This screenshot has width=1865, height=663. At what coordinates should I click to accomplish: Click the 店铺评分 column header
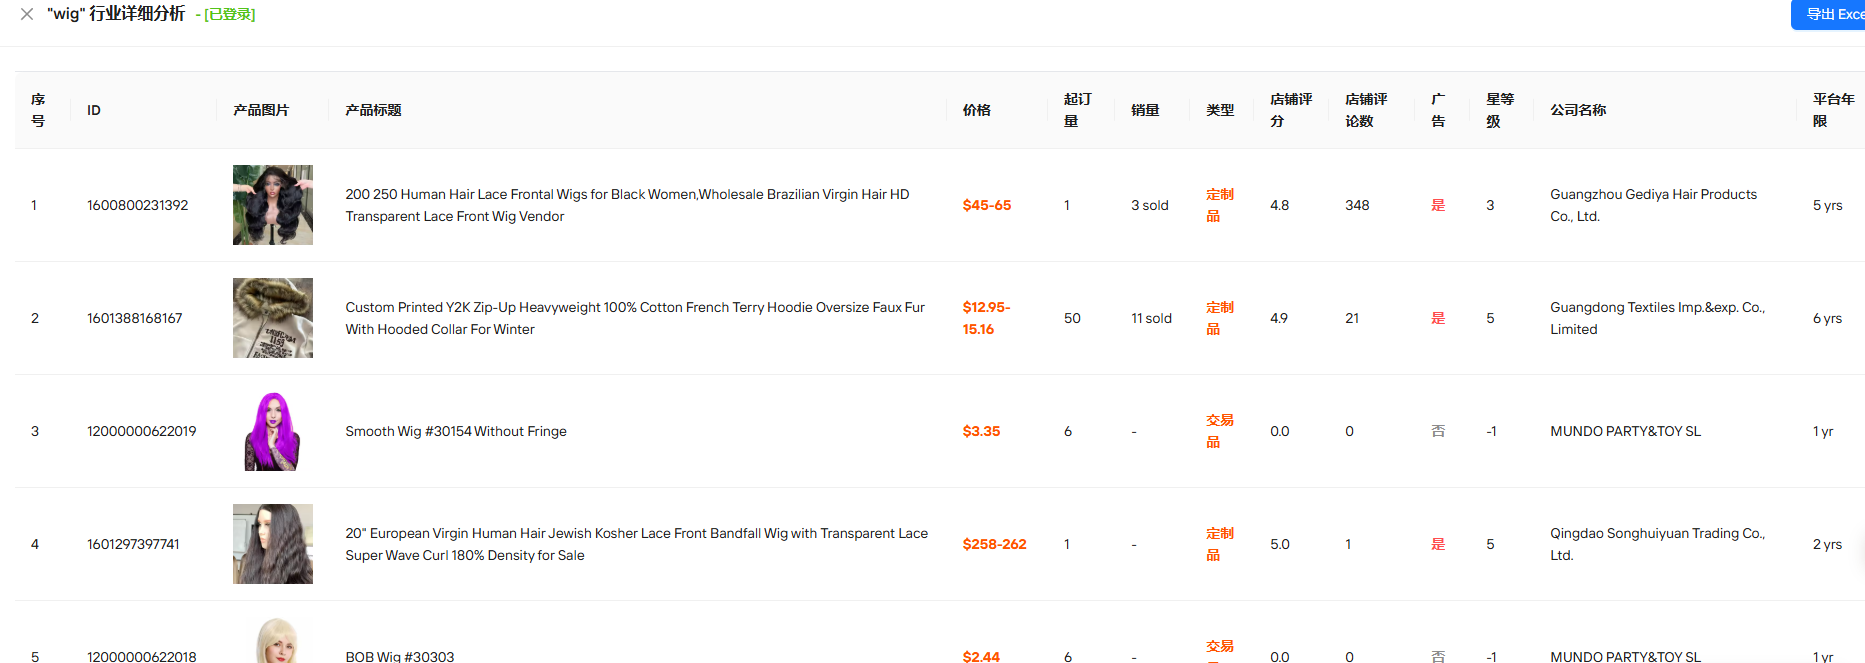tap(1290, 110)
